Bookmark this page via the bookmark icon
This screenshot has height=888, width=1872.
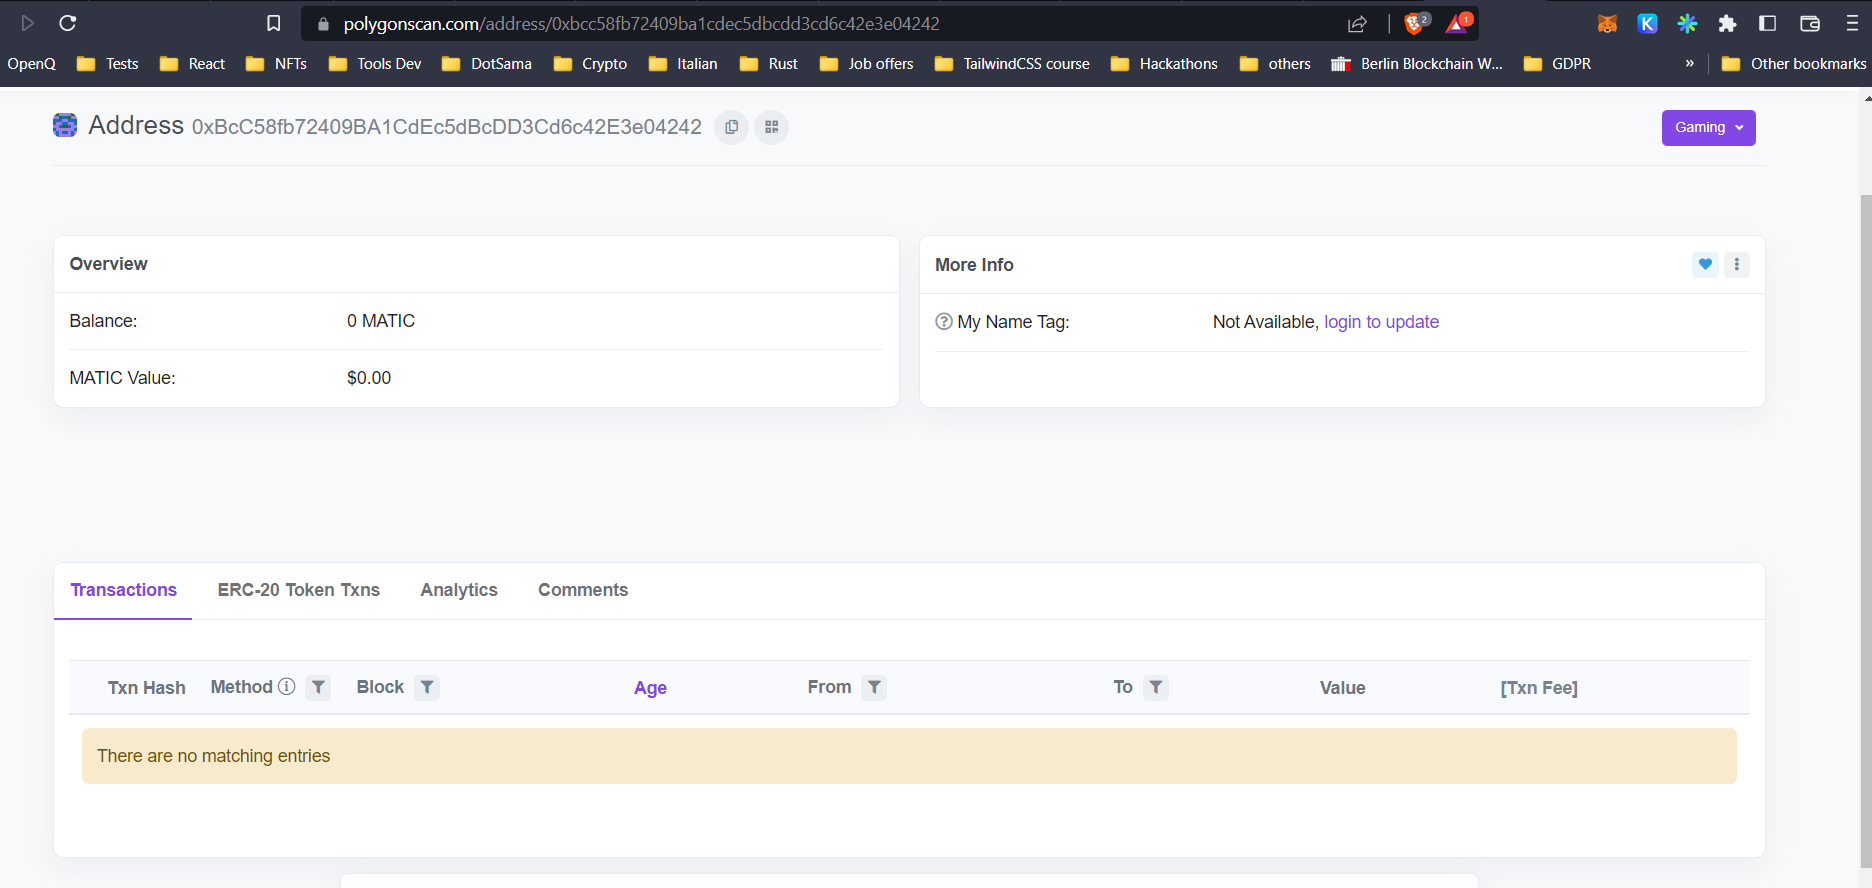(273, 23)
